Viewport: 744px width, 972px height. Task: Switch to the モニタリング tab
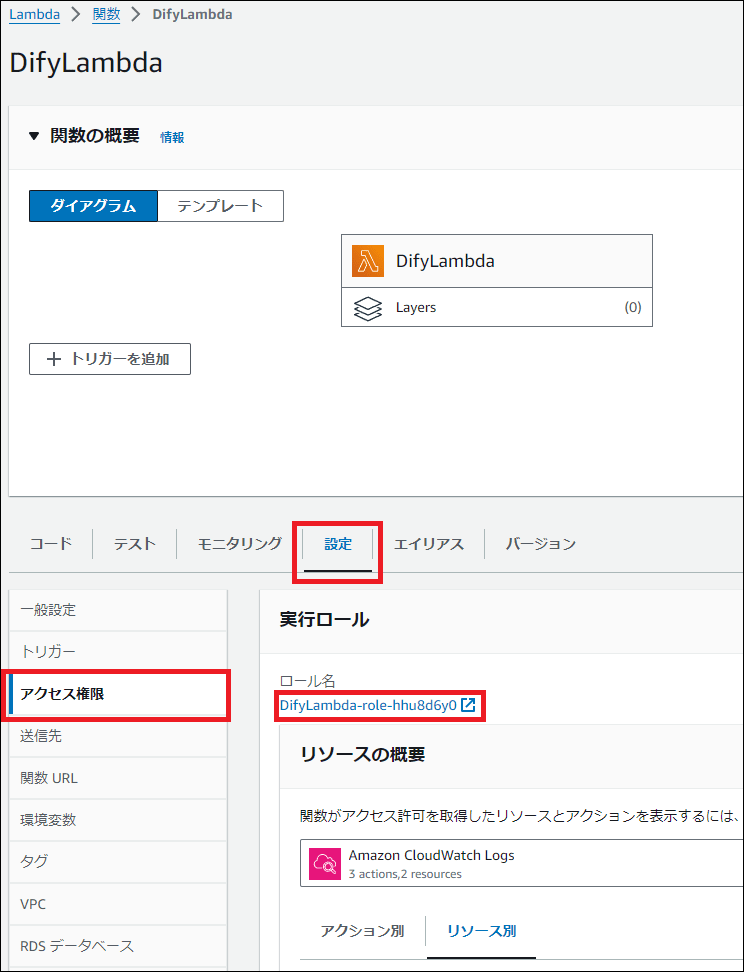pyautogui.click(x=239, y=544)
